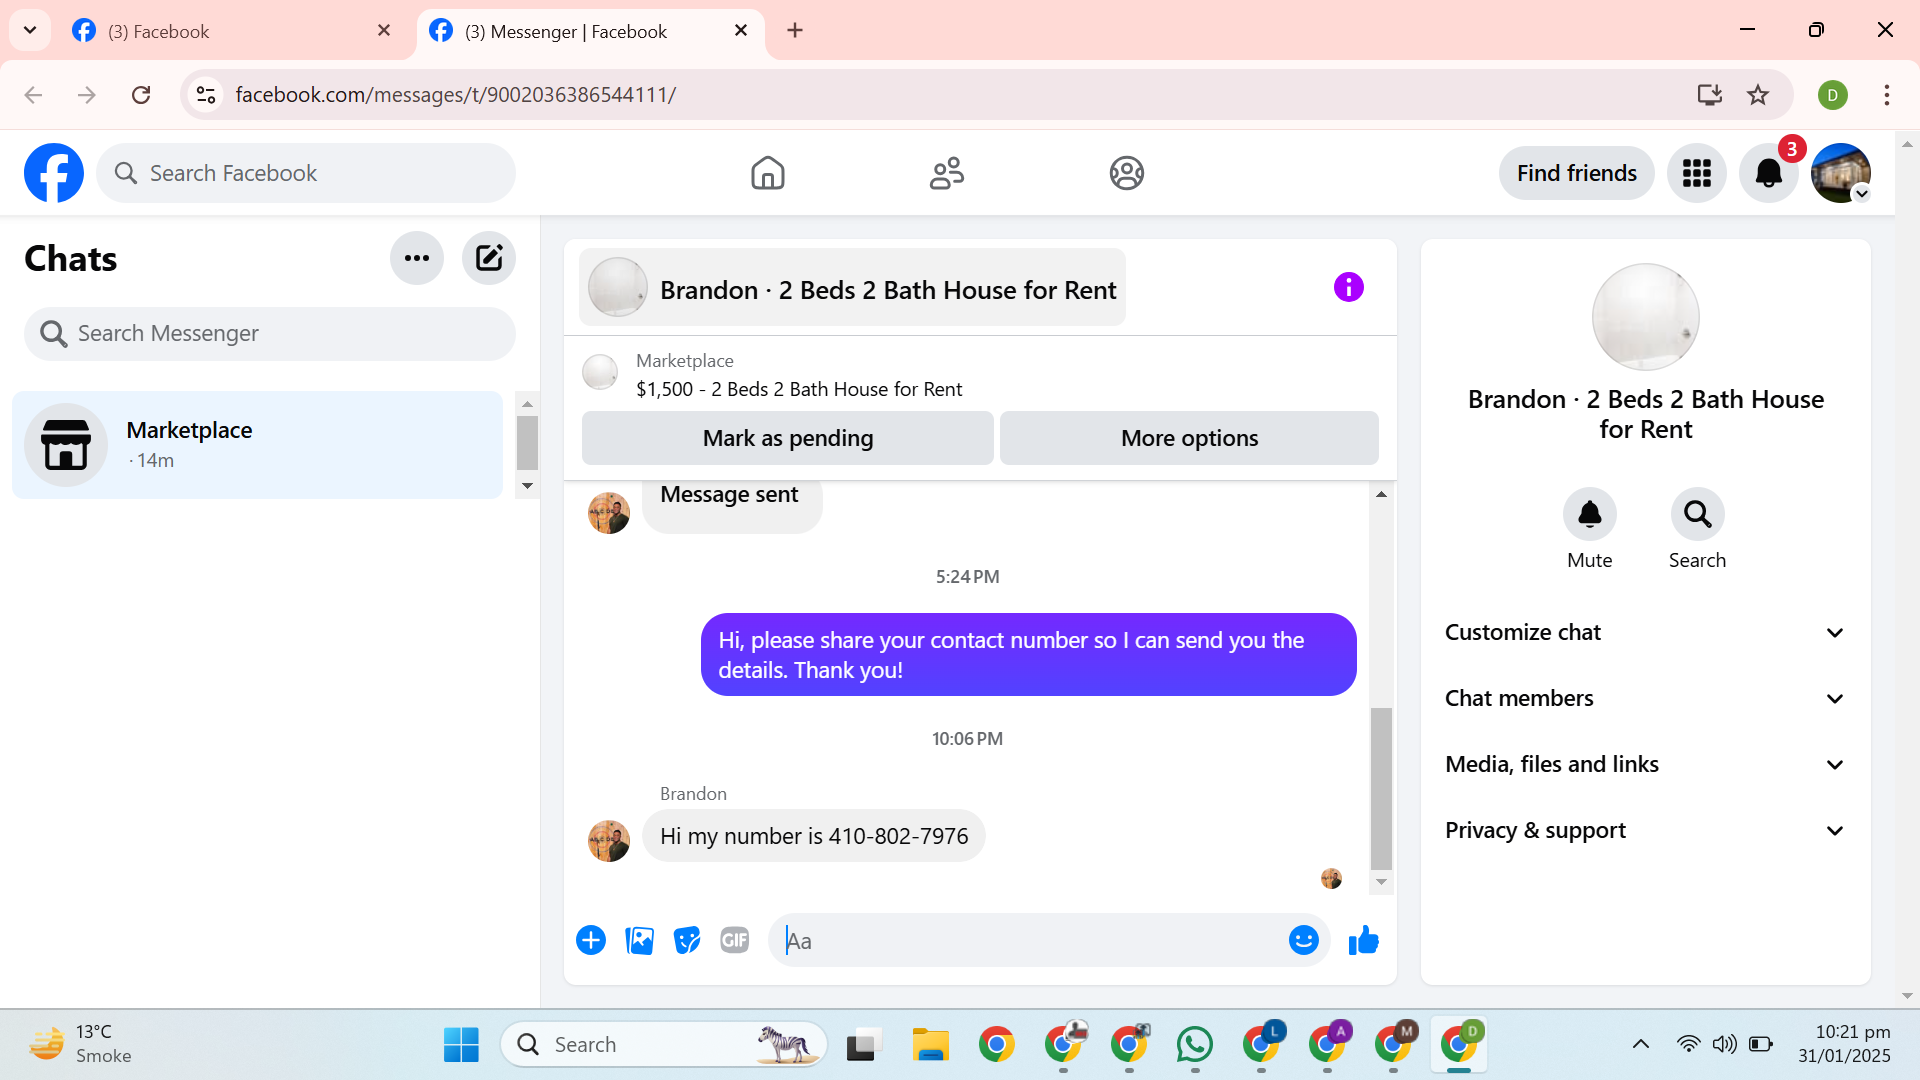
Task: Open Chrome profile D avatar
Action: (x=1832, y=95)
